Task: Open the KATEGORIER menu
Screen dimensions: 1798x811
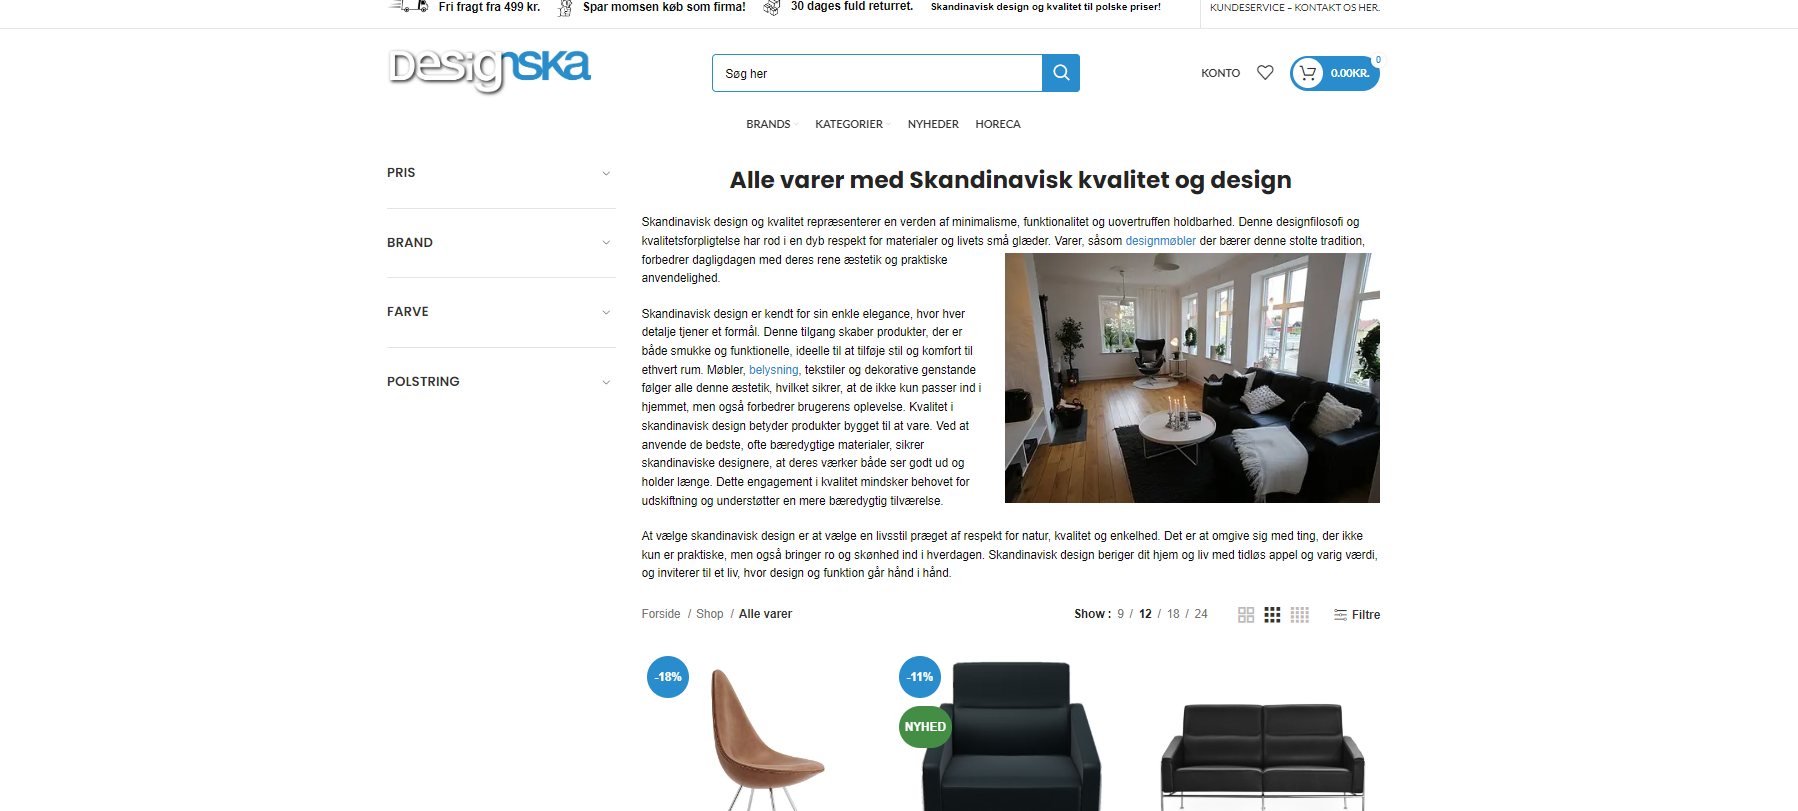Action: pos(851,124)
